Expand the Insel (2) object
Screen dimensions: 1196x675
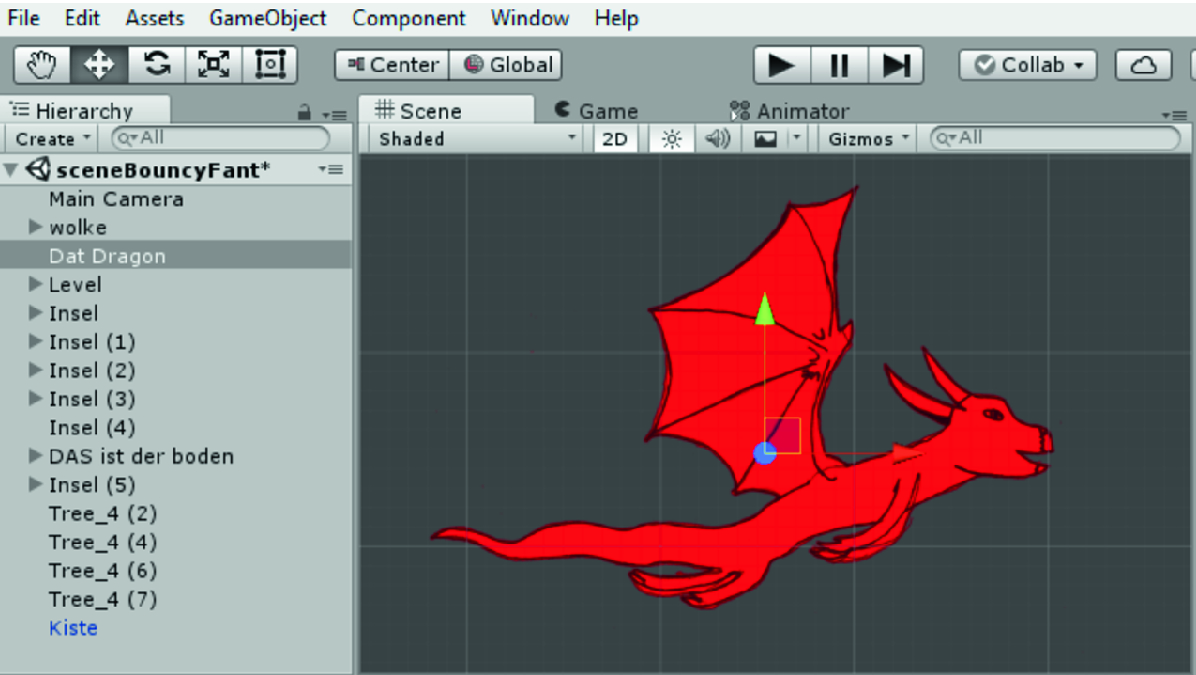coord(35,370)
